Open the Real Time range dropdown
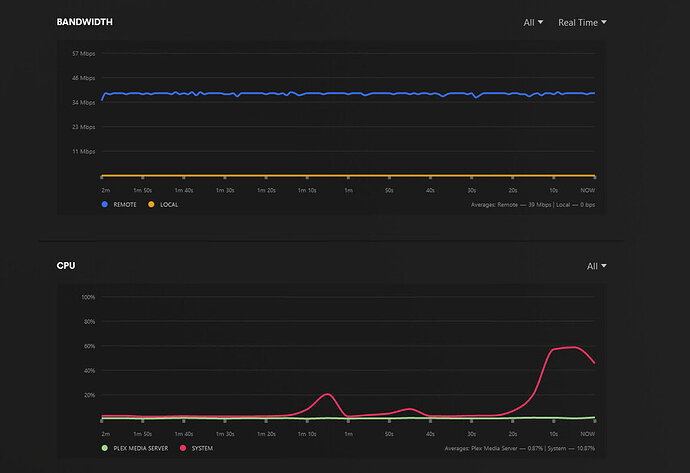The image size is (690, 473). click(x=582, y=22)
